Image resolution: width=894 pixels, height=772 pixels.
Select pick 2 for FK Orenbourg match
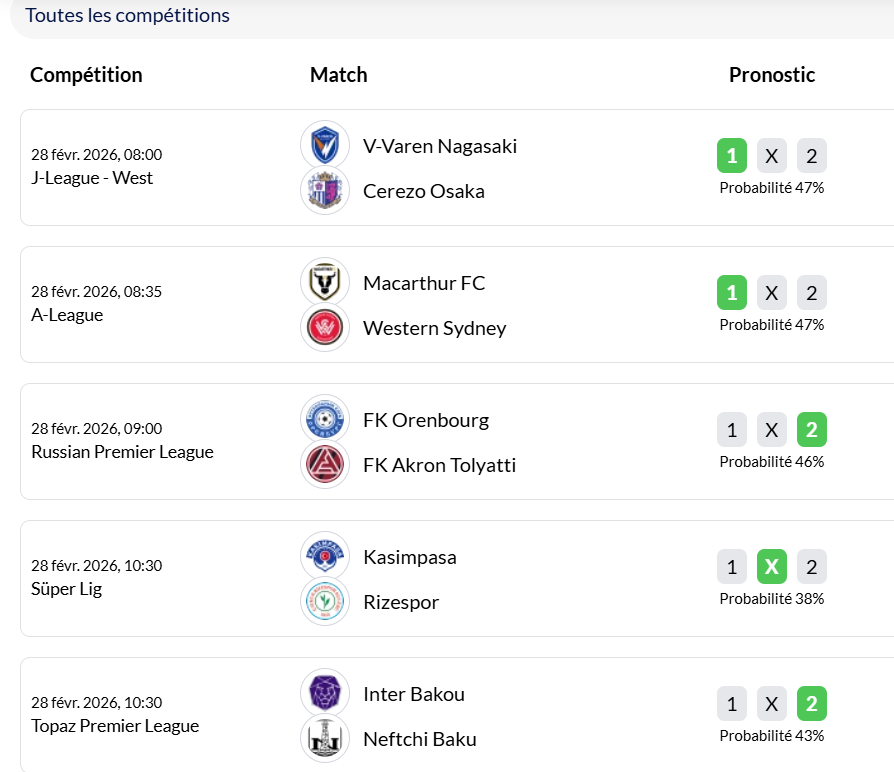click(811, 430)
